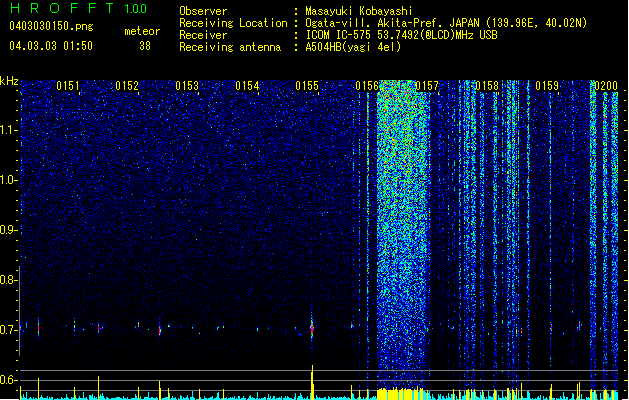Click the meteor label

coord(142,31)
